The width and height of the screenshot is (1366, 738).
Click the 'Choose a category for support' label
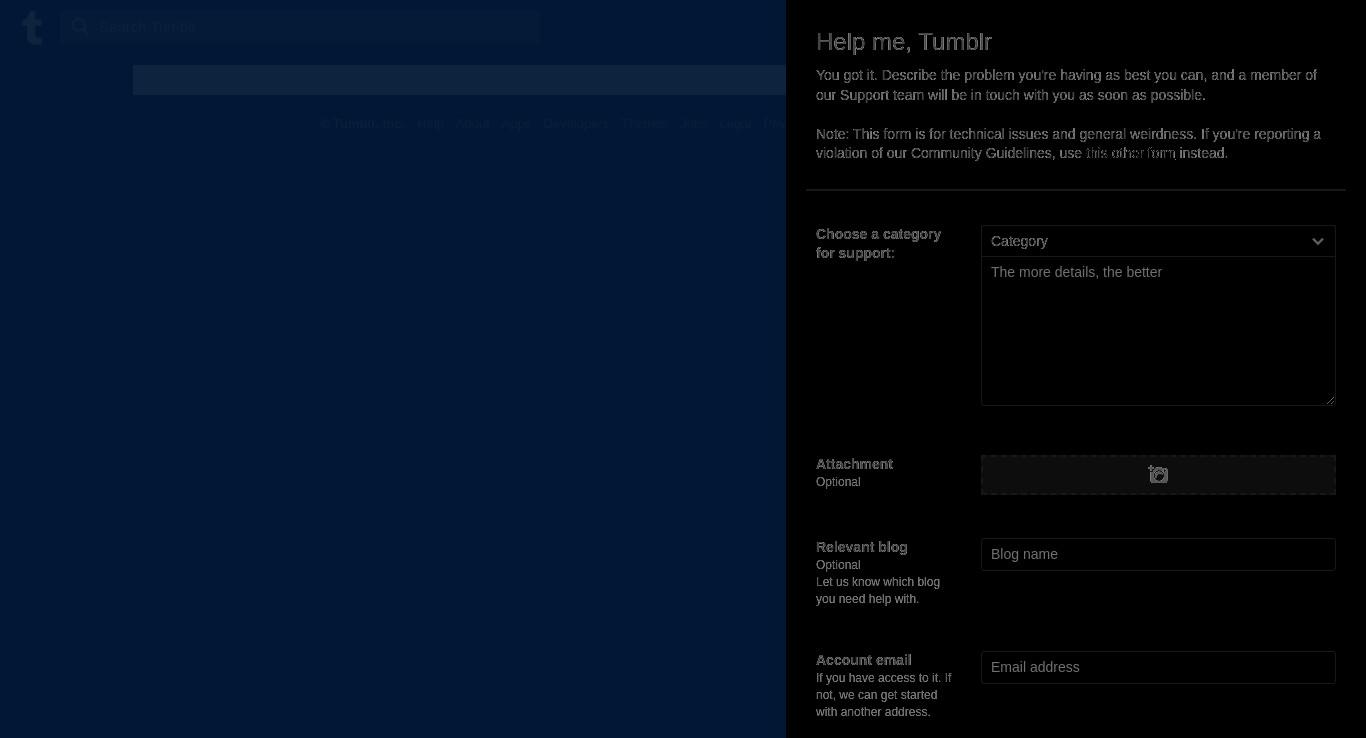pyautogui.click(x=878, y=243)
